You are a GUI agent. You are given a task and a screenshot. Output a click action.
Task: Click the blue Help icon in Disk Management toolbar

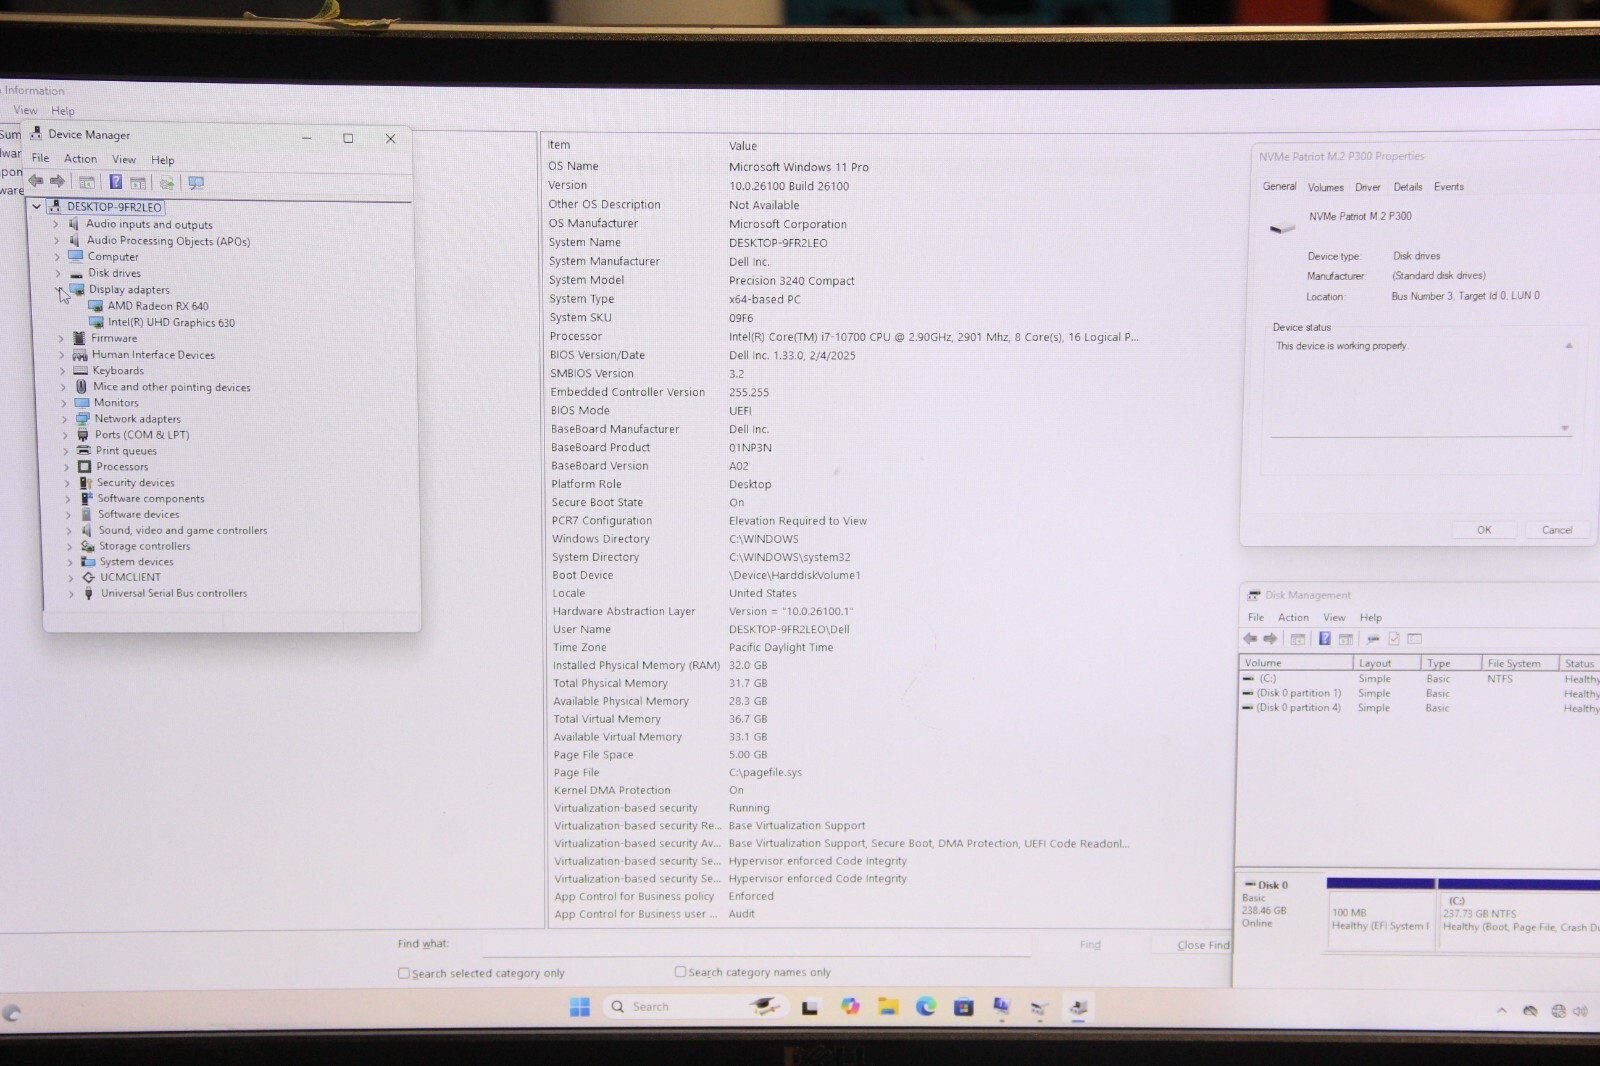[1324, 638]
